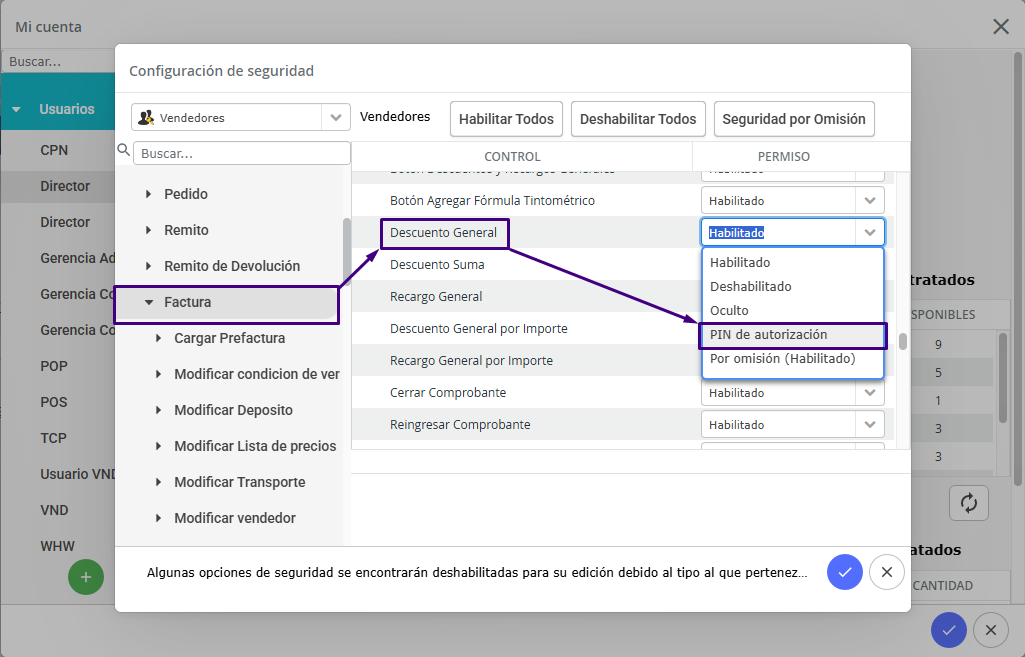This screenshot has height=657, width=1025.
Task: Confirm Mi cuenta with bottom blue checkmark
Action: tap(948, 630)
